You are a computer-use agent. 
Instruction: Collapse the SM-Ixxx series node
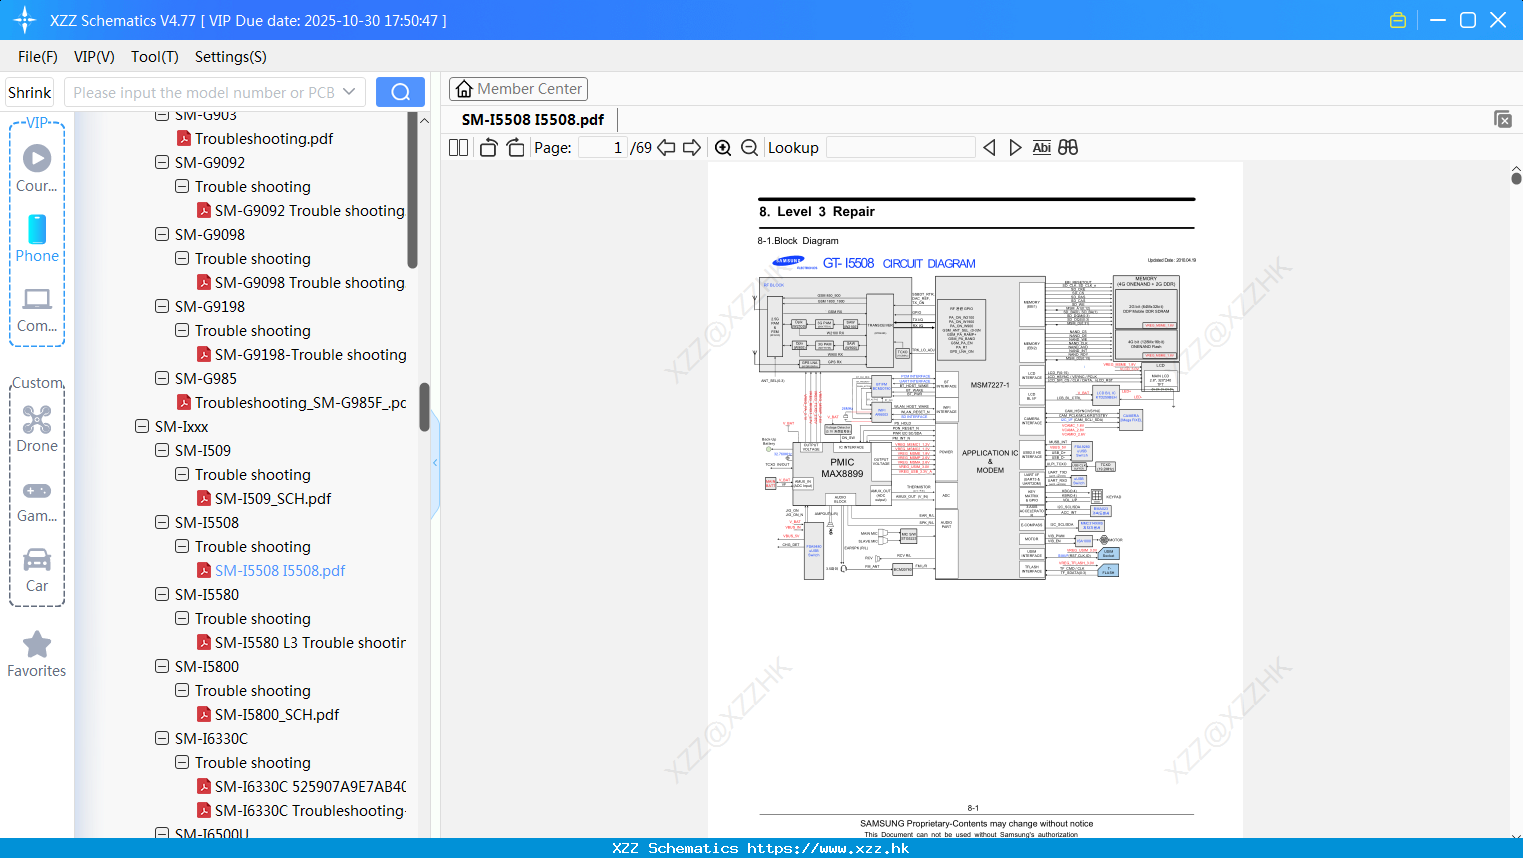142,426
